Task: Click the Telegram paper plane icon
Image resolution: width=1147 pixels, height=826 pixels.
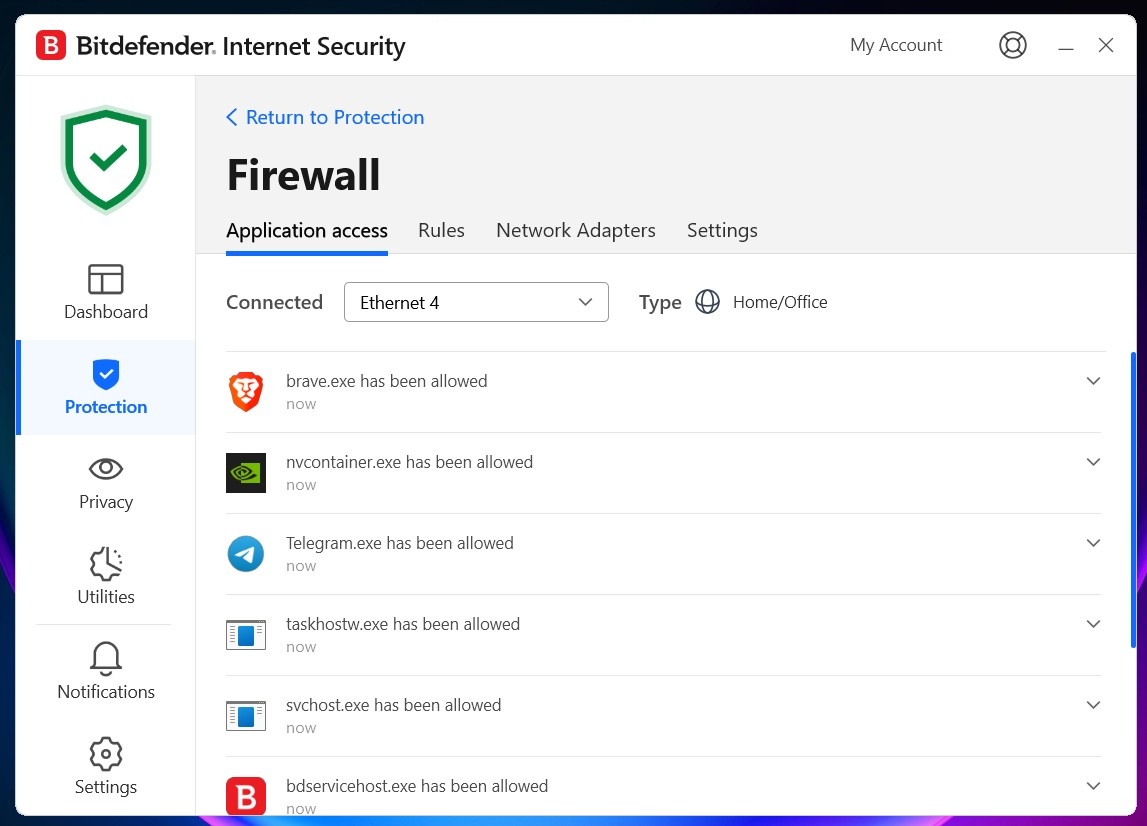Action: (x=246, y=554)
